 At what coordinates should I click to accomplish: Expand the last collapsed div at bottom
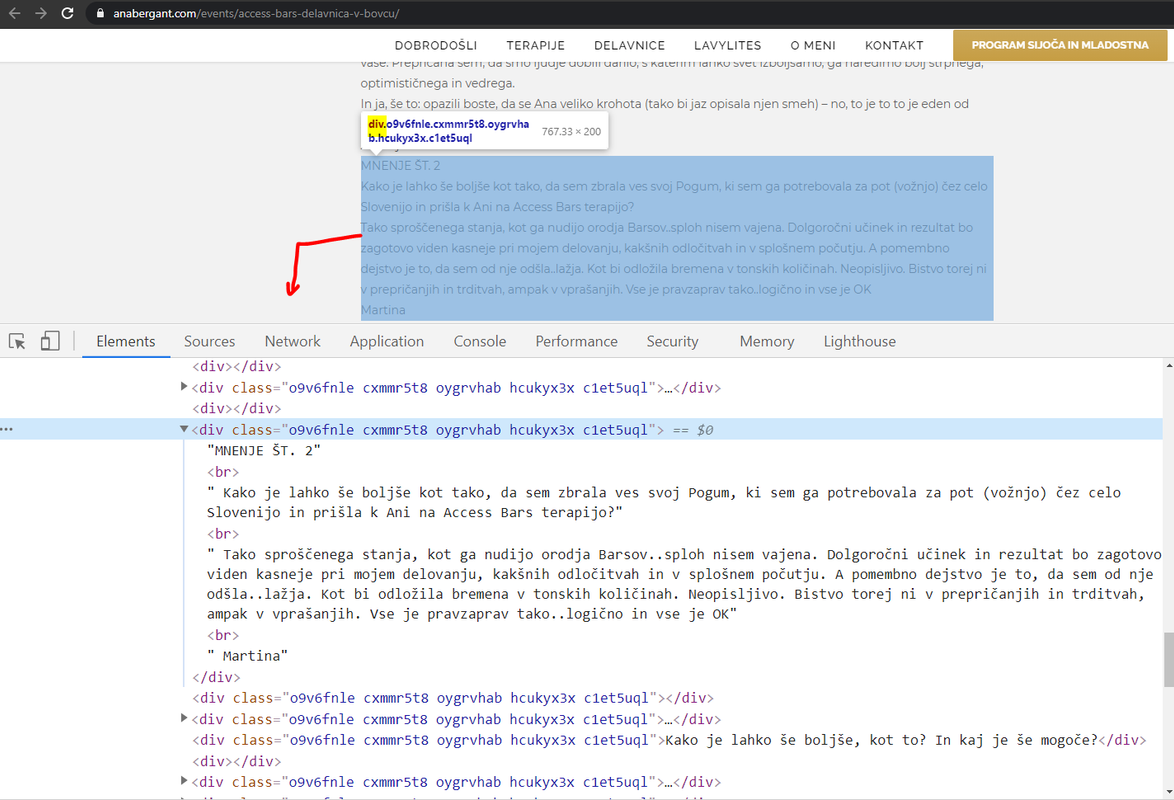click(183, 781)
